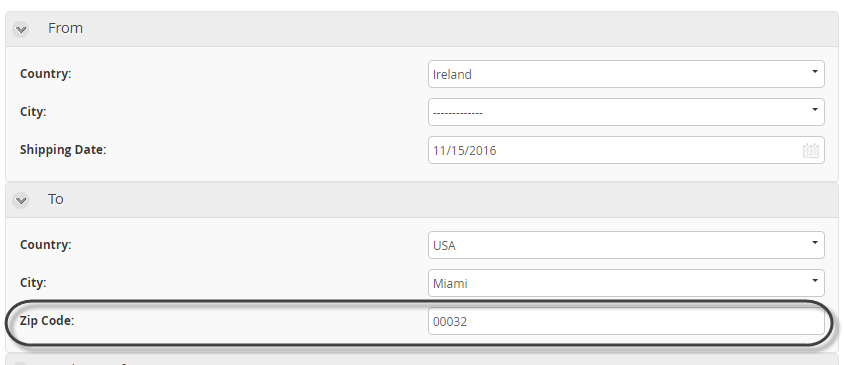Screen dimensions: 844x365
Task: Click the Zip Code label
Action: [47, 321]
